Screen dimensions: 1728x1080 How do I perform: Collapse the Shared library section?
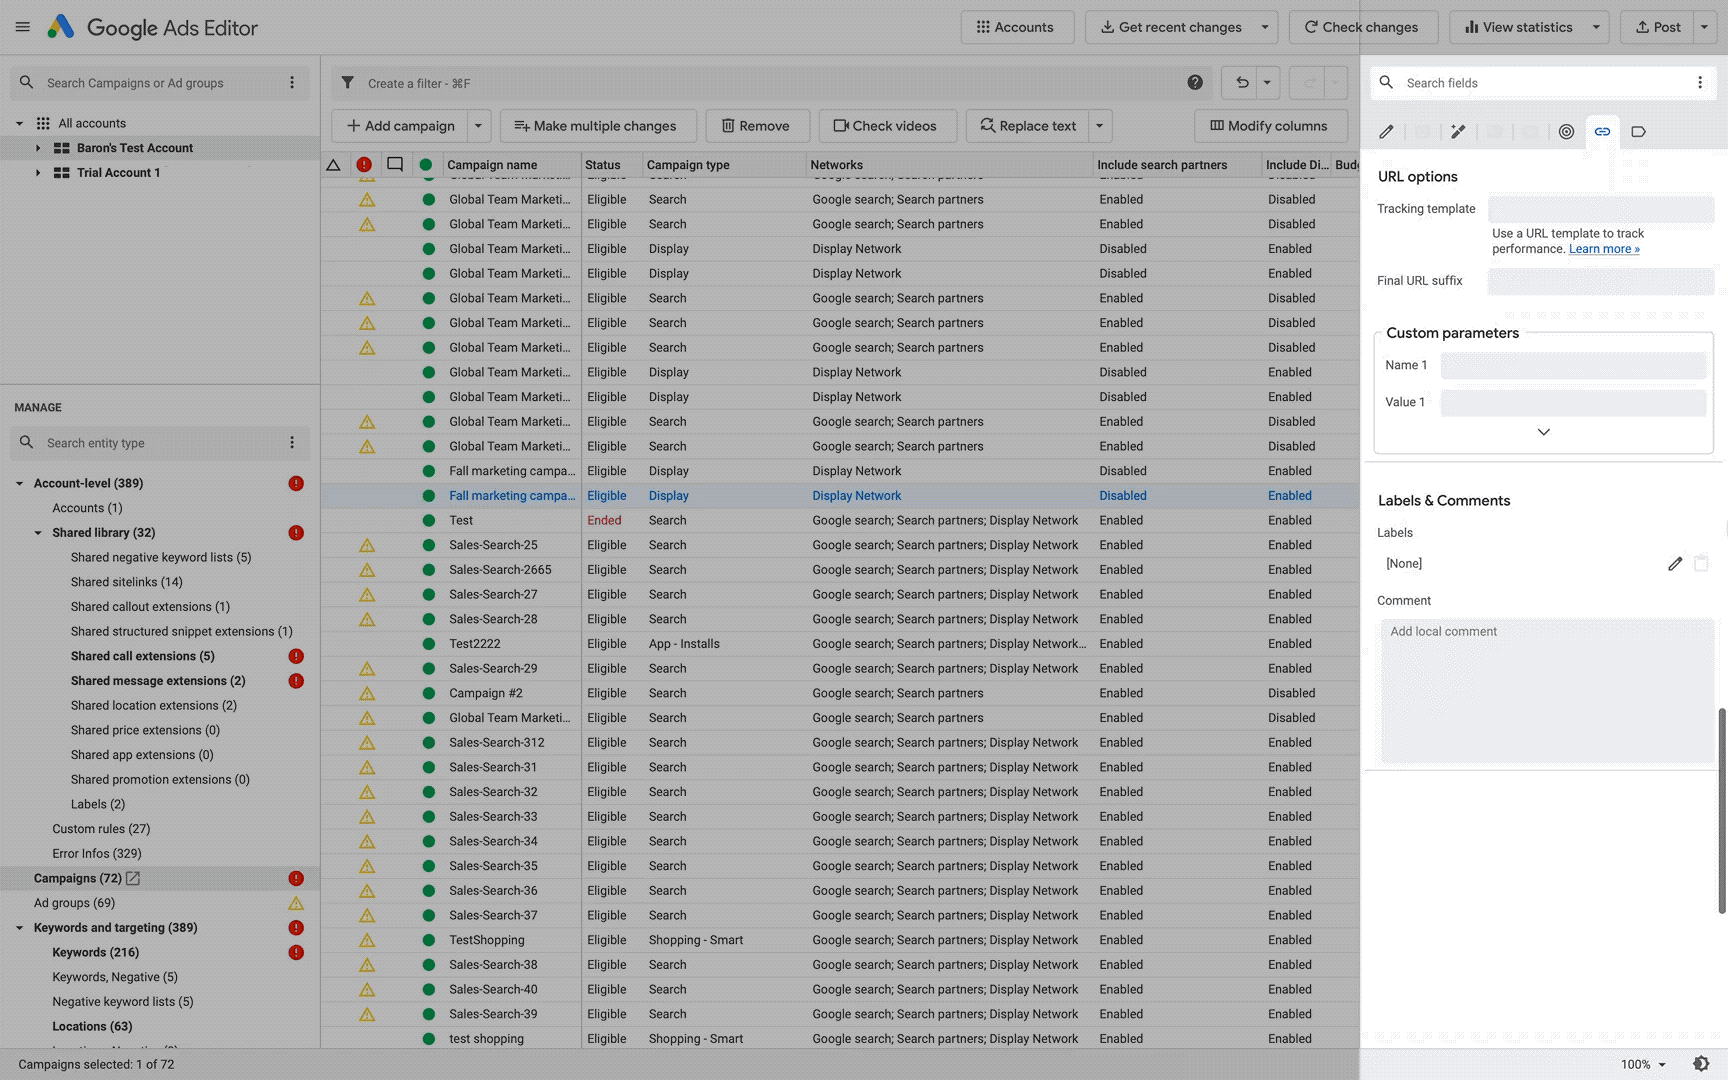tap(38, 533)
